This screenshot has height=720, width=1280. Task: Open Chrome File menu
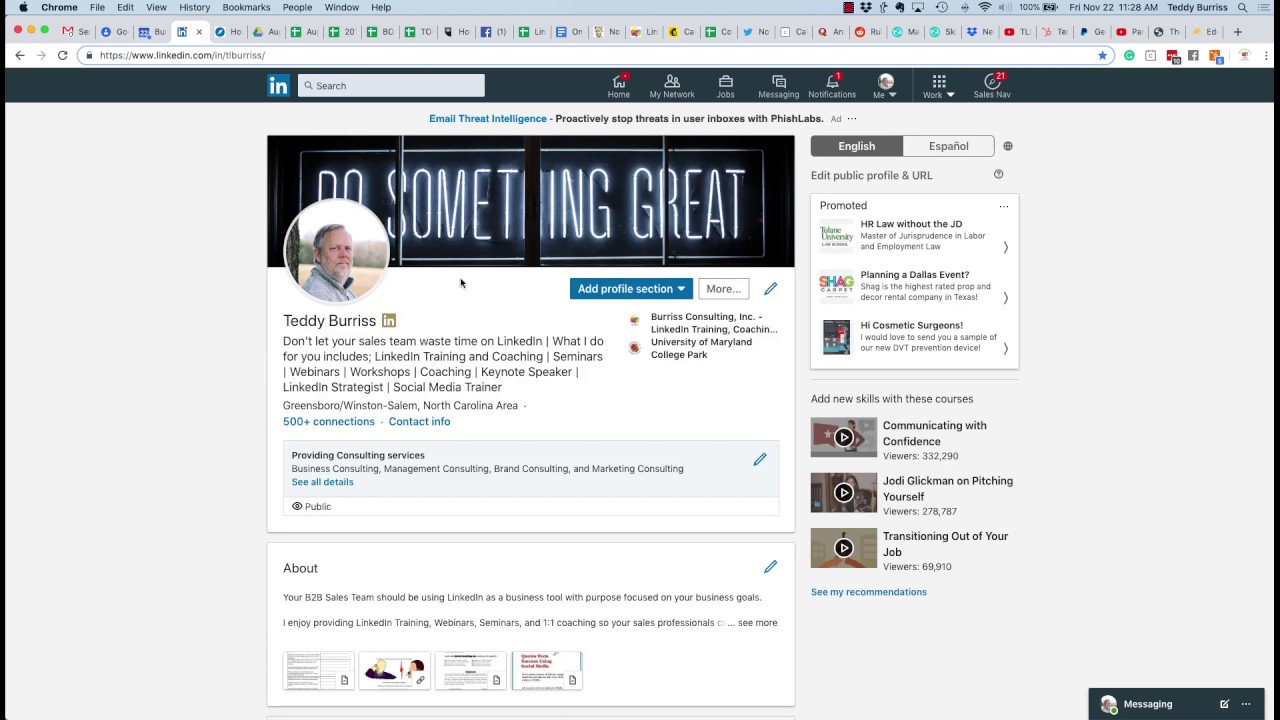[97, 7]
